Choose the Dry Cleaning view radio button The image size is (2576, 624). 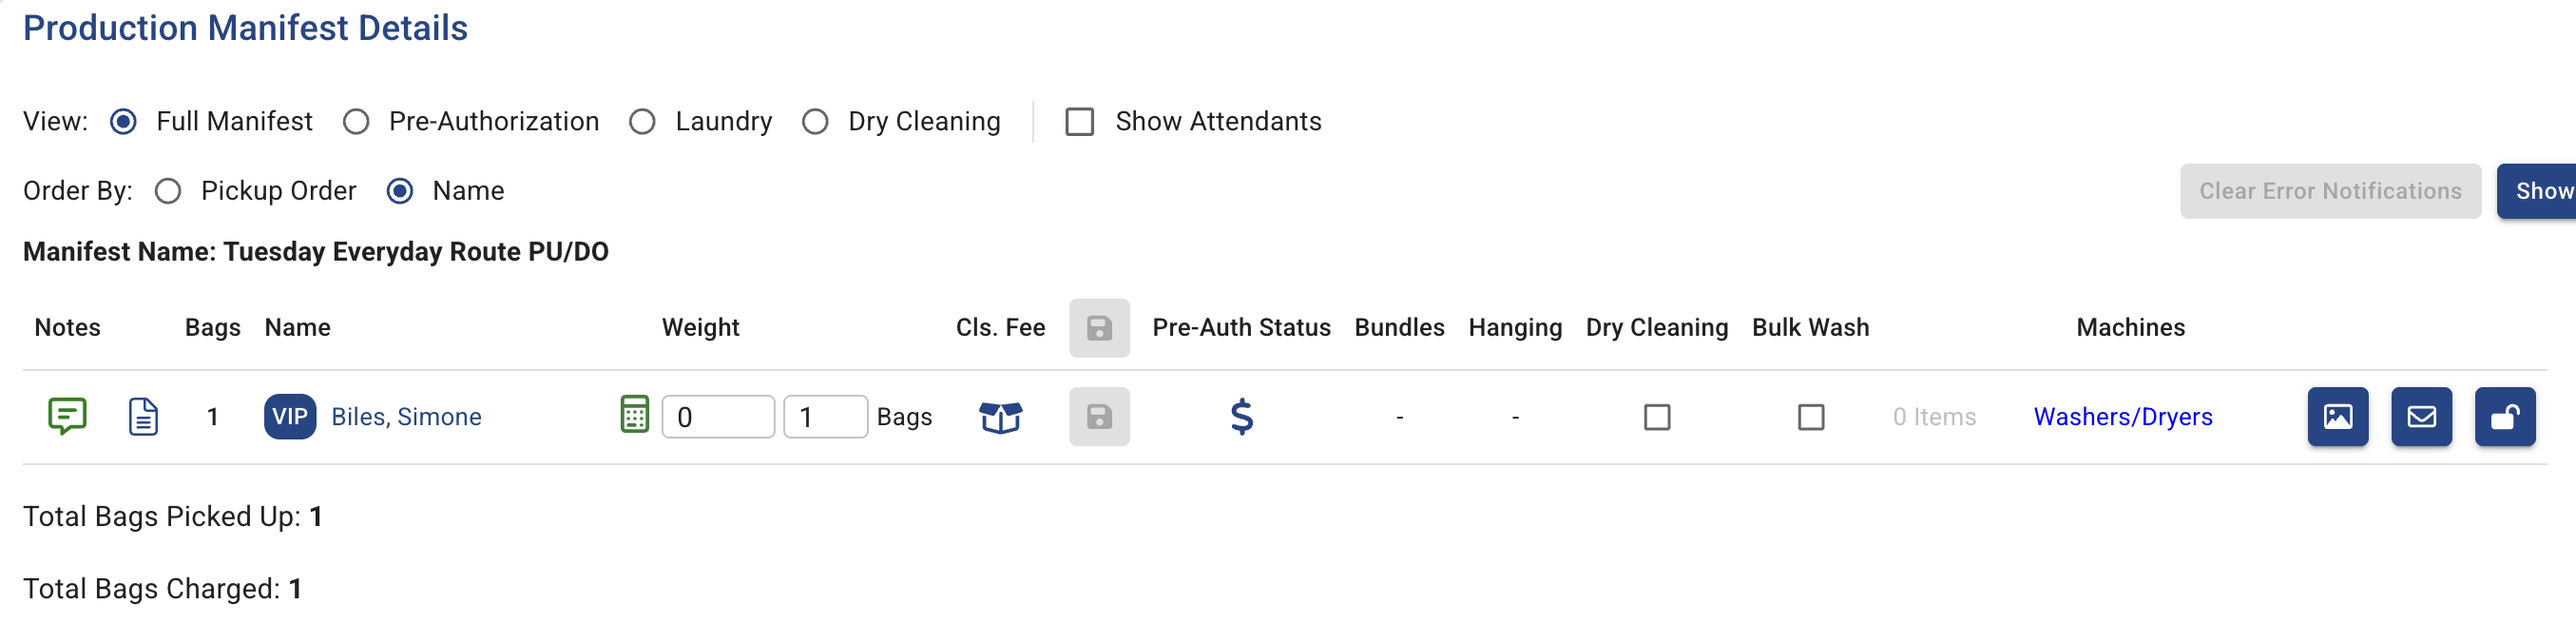pyautogui.click(x=815, y=122)
